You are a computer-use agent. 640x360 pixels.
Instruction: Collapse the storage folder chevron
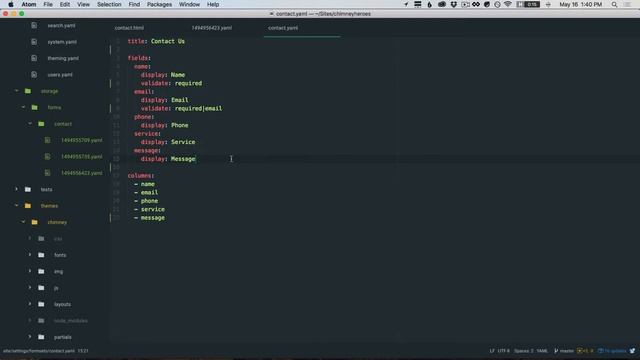pos(16,91)
